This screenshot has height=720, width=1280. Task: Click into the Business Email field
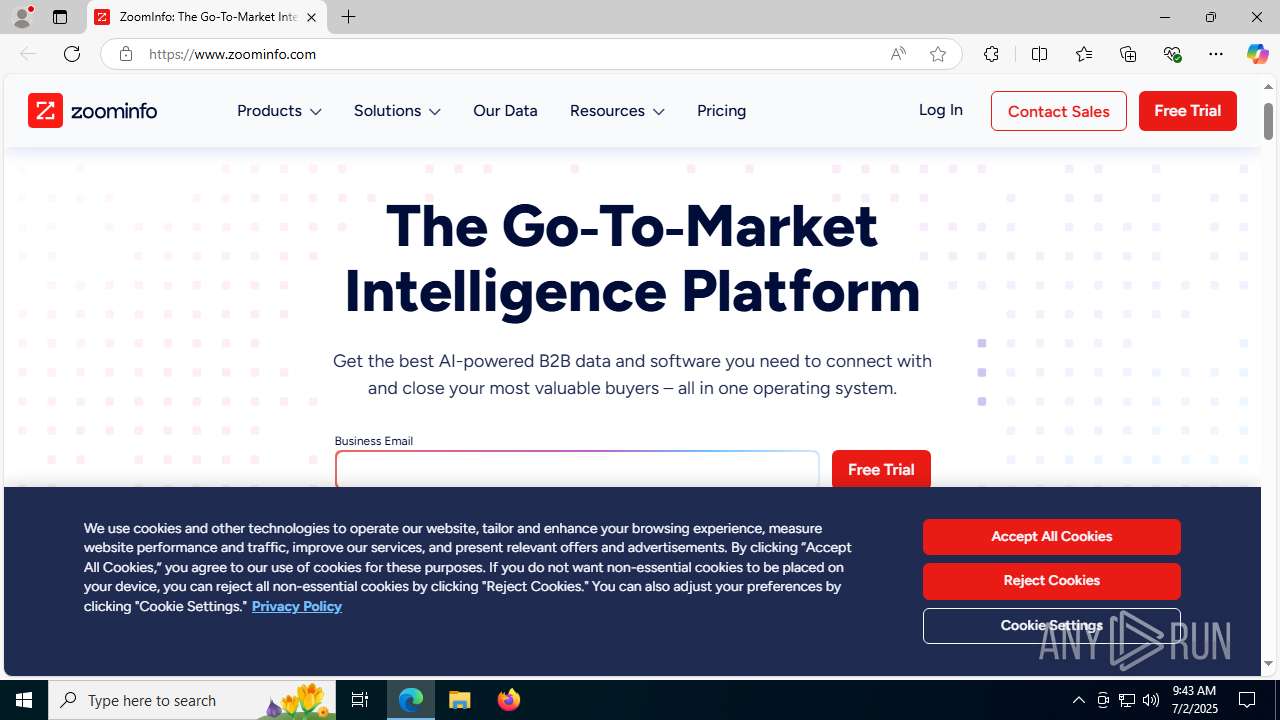tap(577, 469)
